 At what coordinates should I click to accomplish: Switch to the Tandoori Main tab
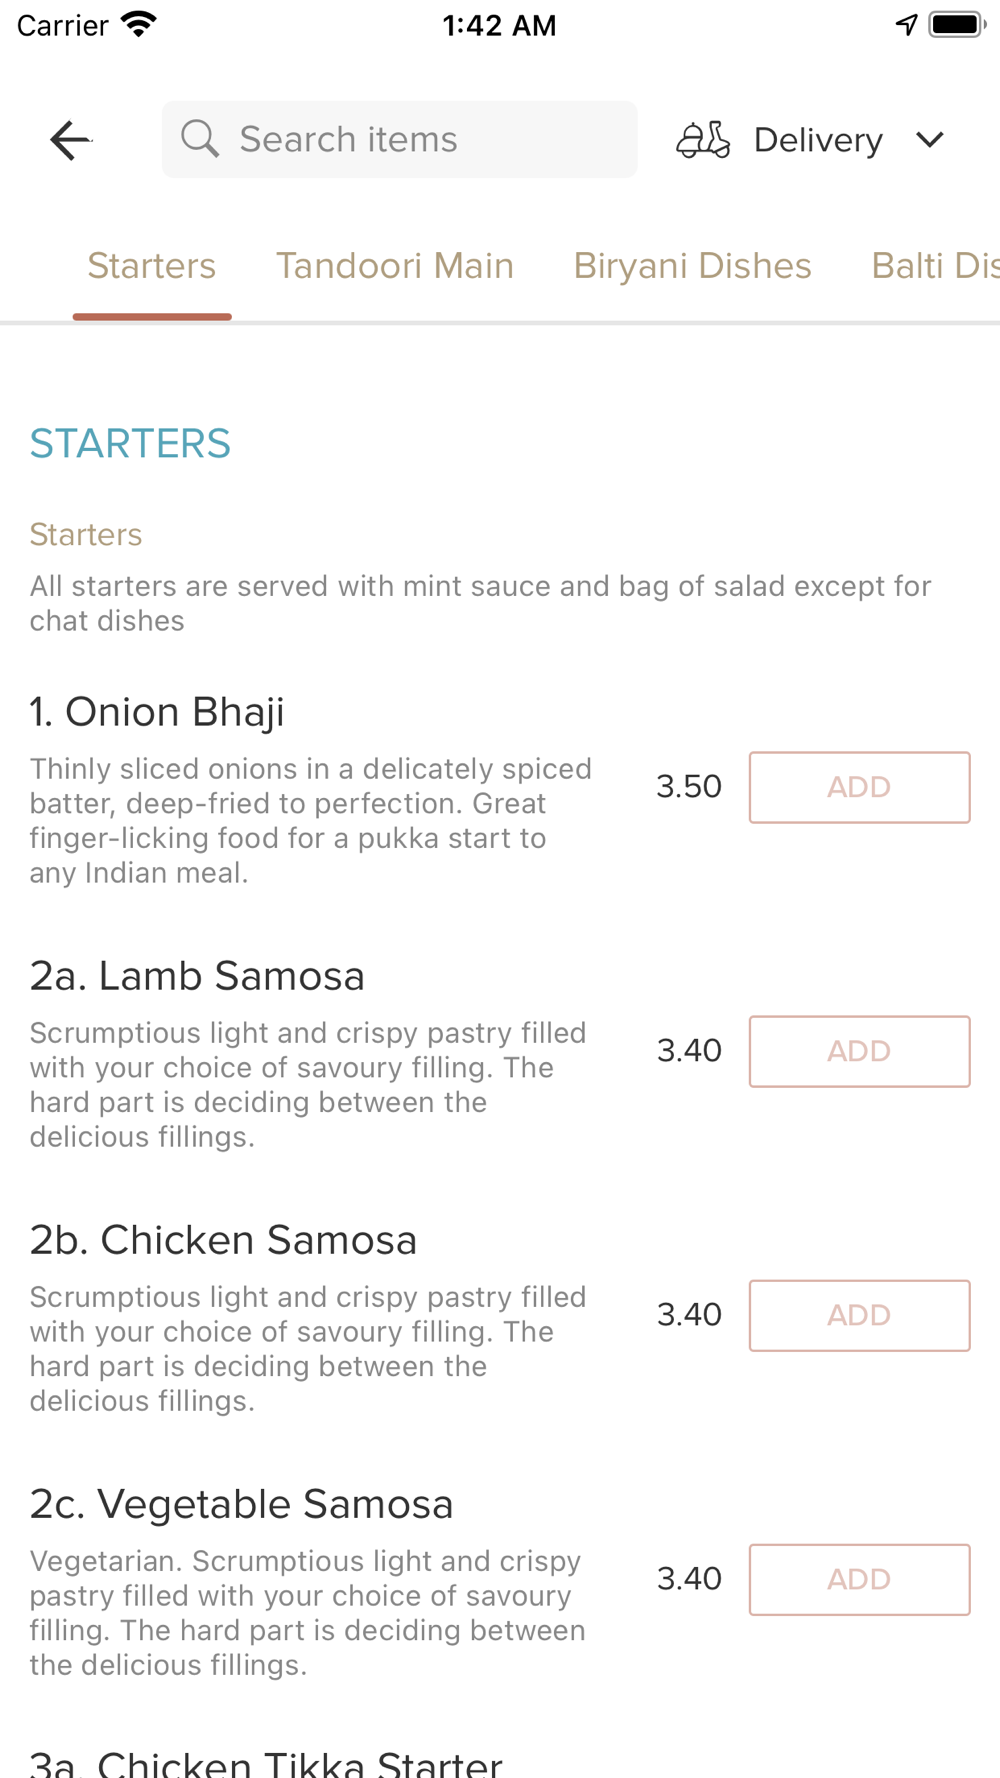pyautogui.click(x=395, y=266)
